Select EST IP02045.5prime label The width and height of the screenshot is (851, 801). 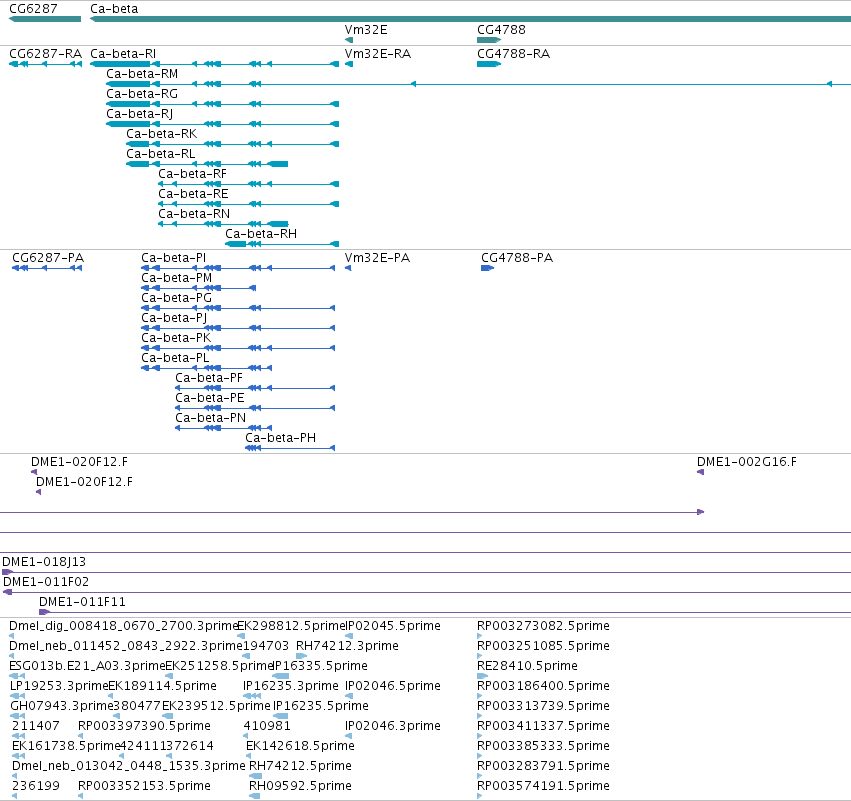coord(393,626)
